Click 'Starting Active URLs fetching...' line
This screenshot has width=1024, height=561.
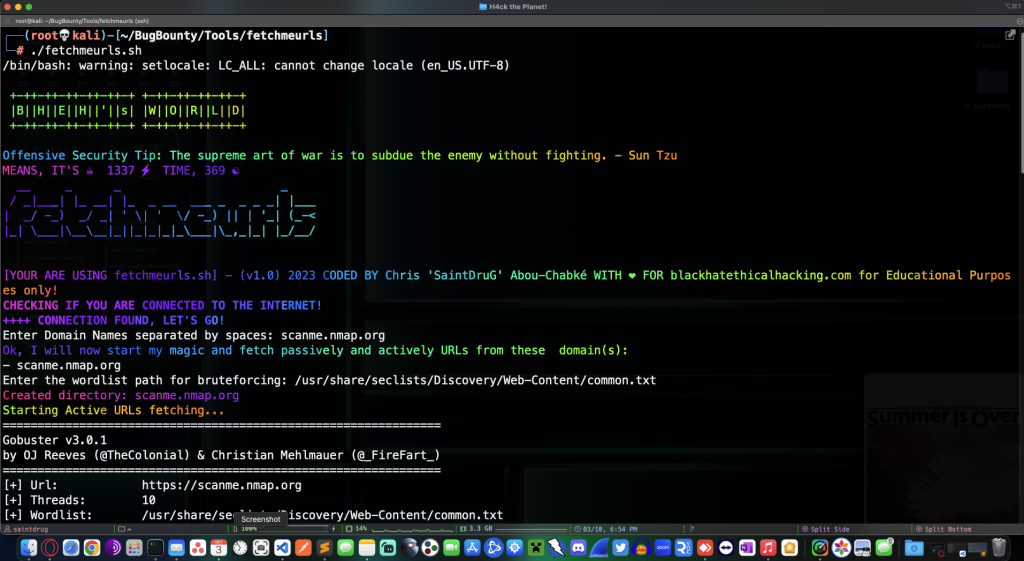(x=114, y=410)
